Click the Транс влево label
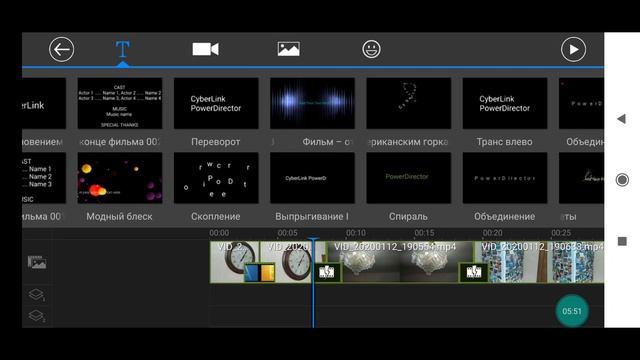 pyautogui.click(x=504, y=142)
